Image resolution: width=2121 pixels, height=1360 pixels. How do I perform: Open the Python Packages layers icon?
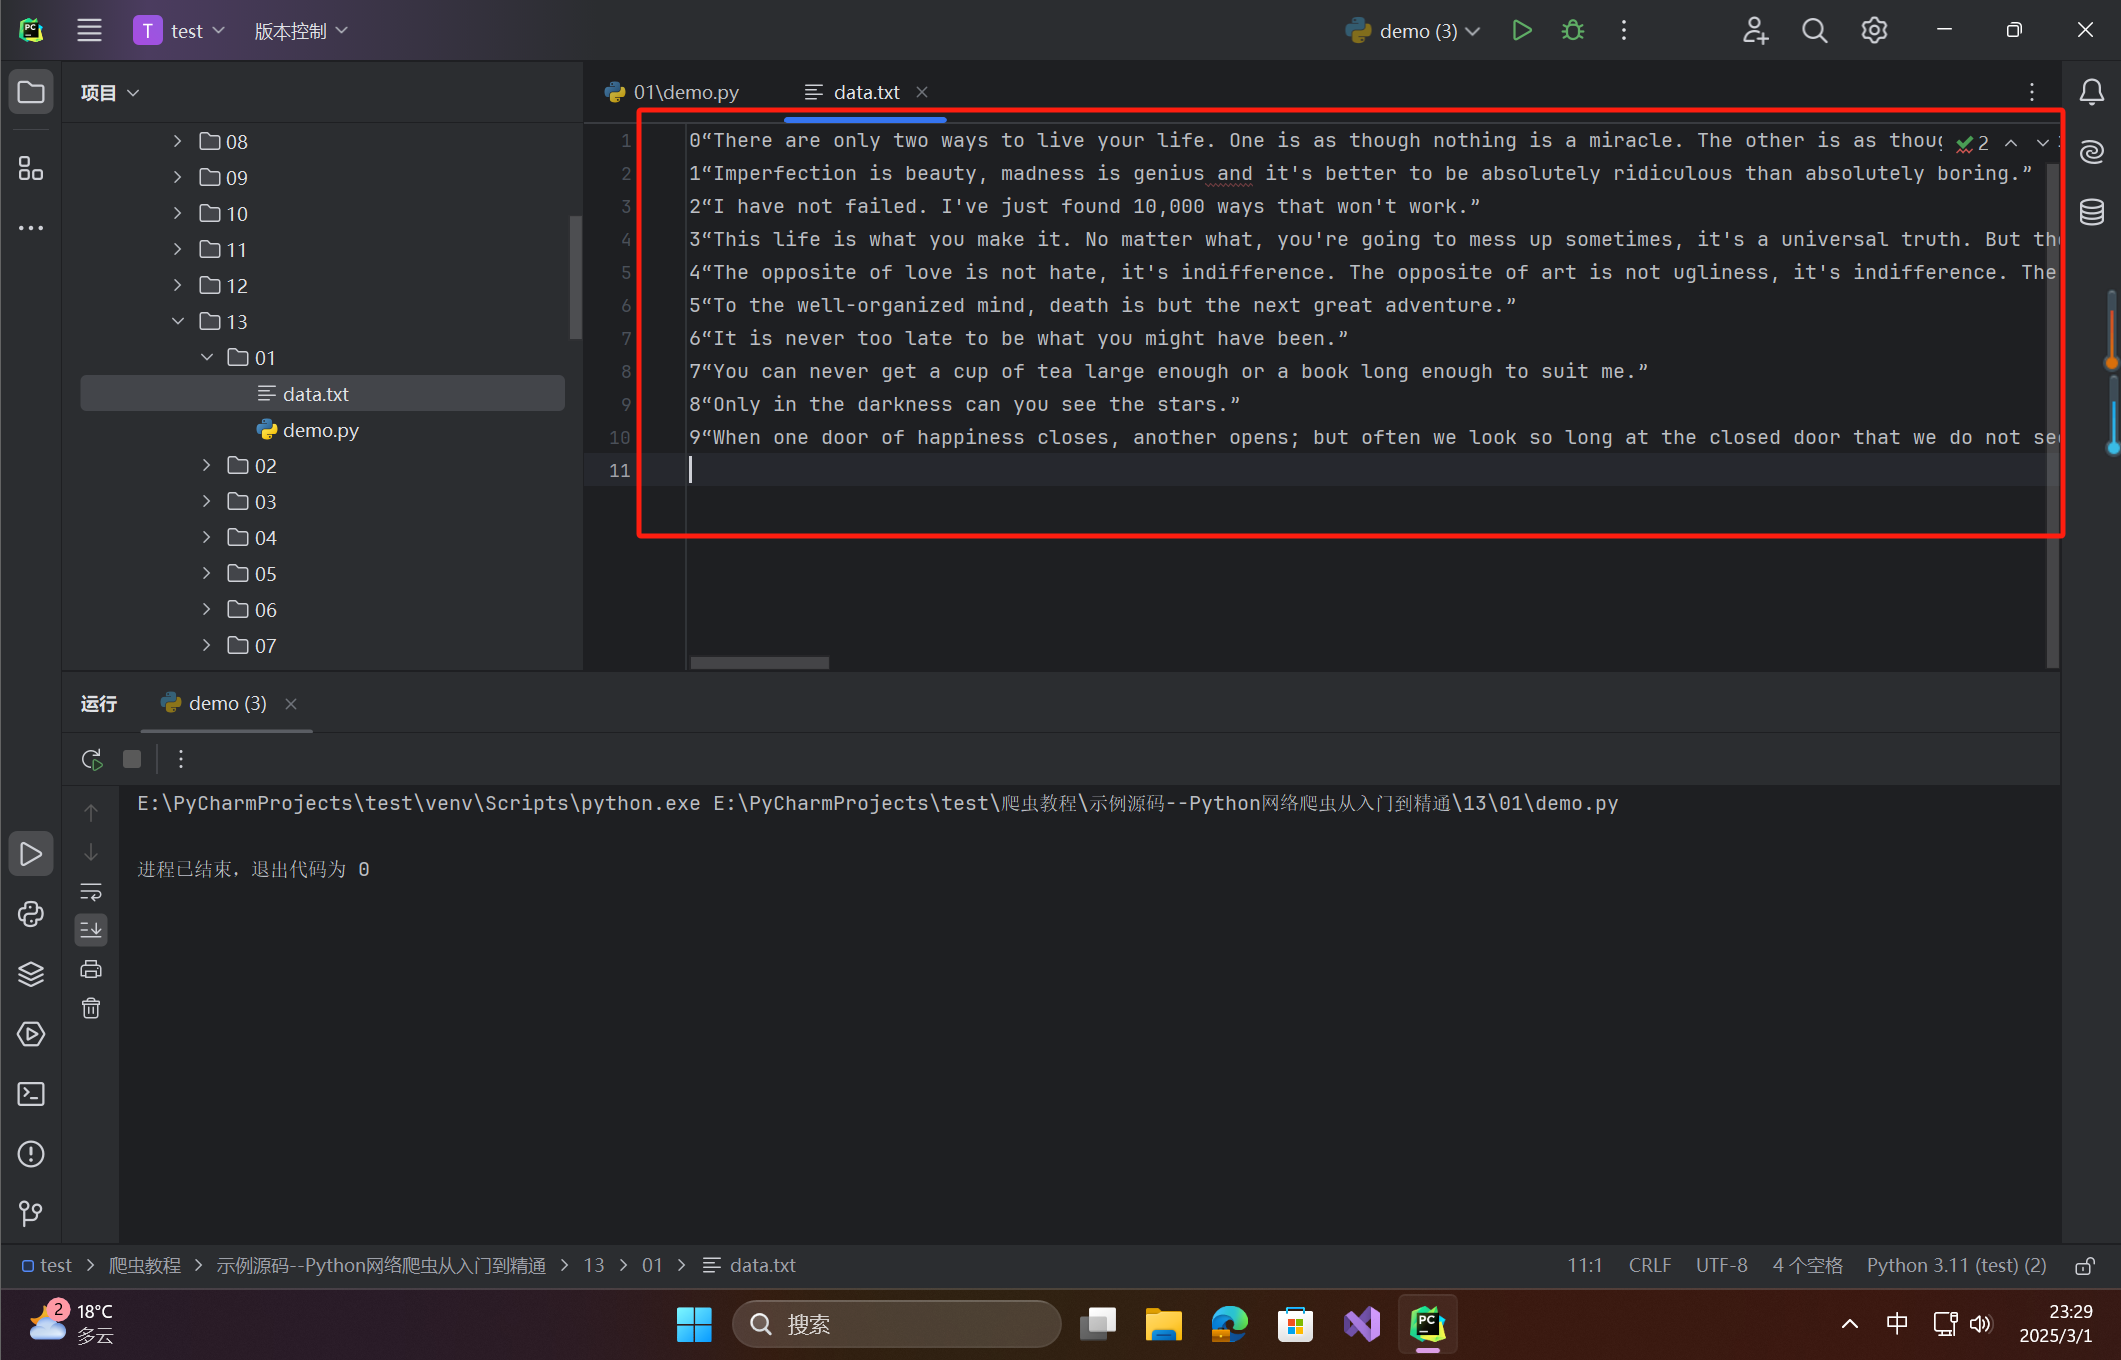(x=31, y=974)
